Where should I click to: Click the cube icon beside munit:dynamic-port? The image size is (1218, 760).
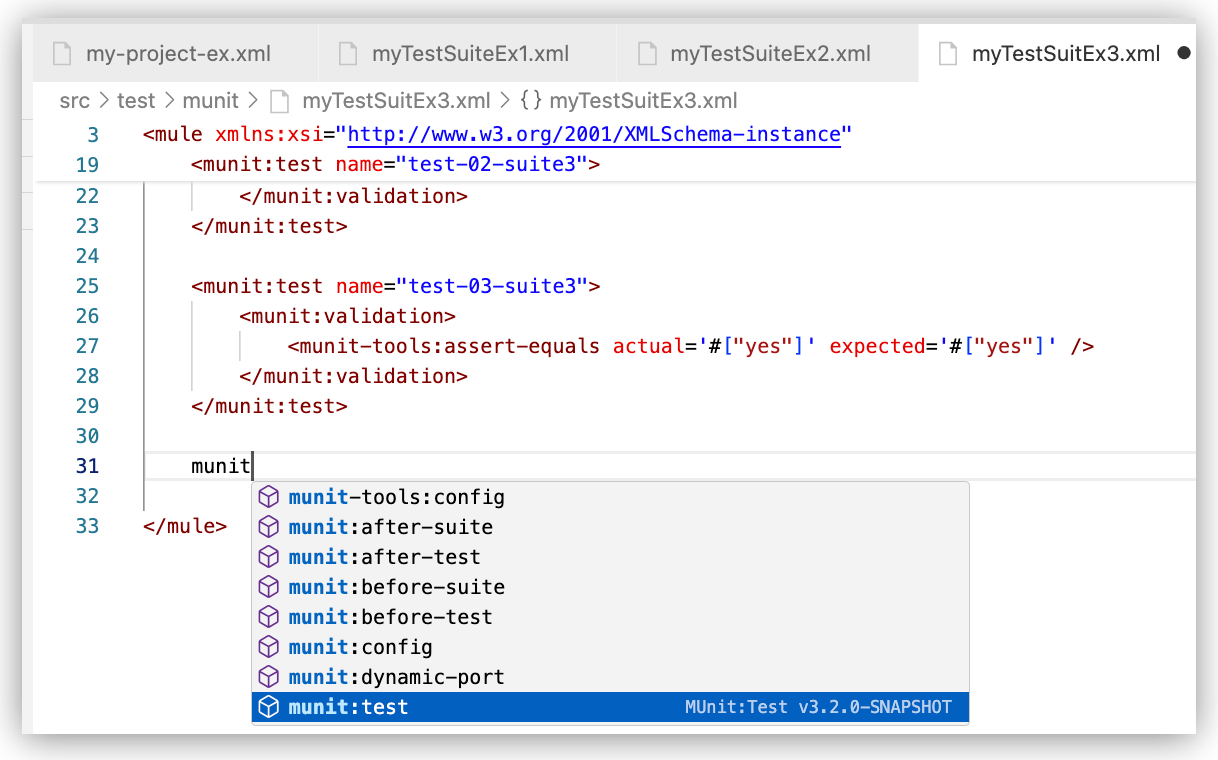(x=269, y=676)
